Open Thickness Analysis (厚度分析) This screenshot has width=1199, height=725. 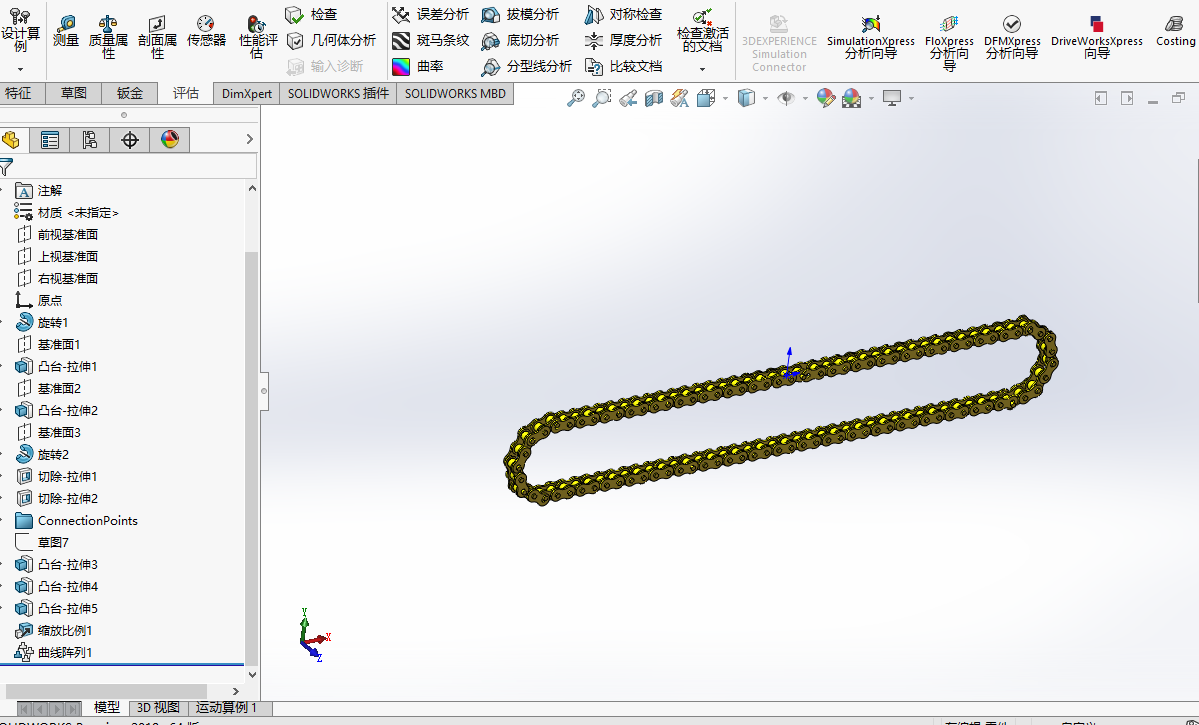pos(624,41)
